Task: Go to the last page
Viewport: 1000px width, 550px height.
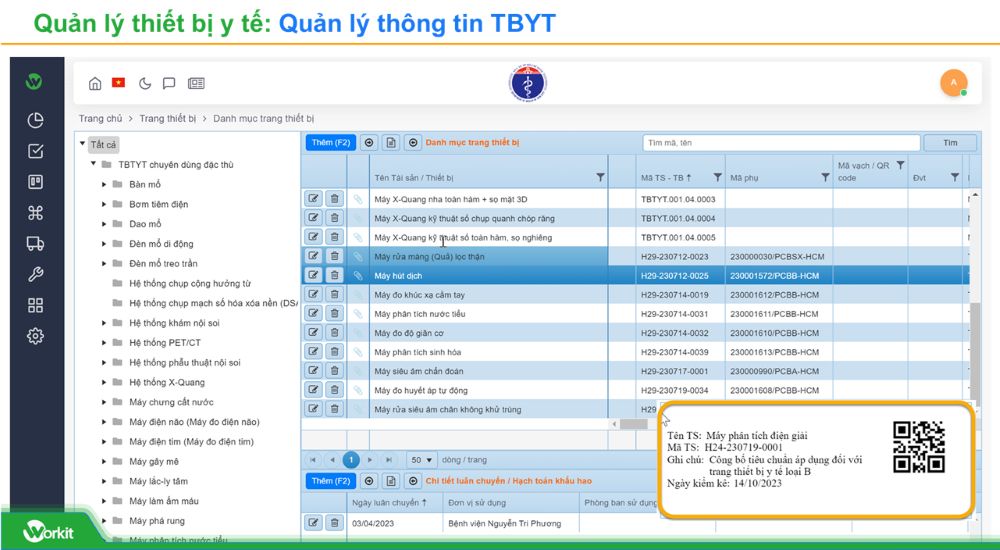Action: 389,459
